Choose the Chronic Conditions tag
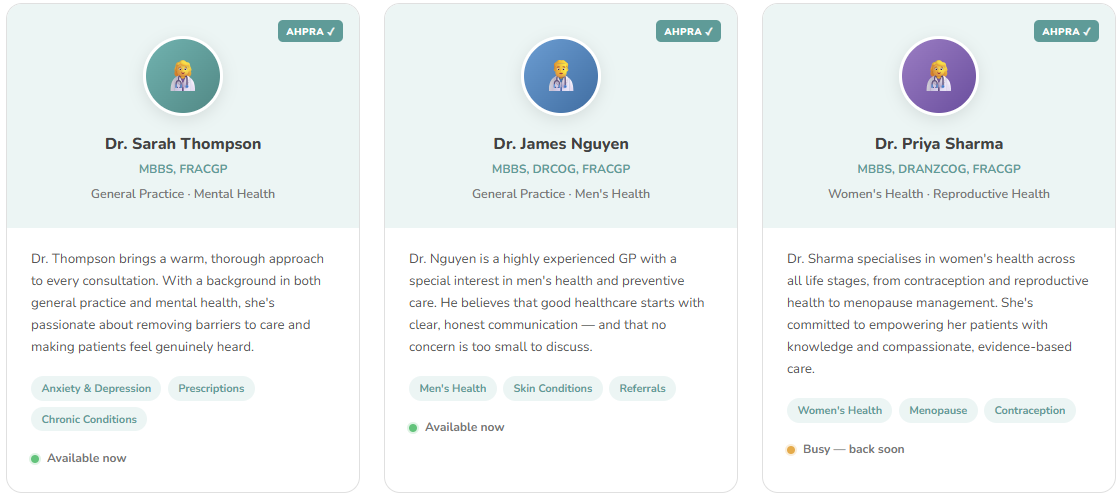Image resolution: width=1118 pixels, height=500 pixels. click(x=89, y=419)
